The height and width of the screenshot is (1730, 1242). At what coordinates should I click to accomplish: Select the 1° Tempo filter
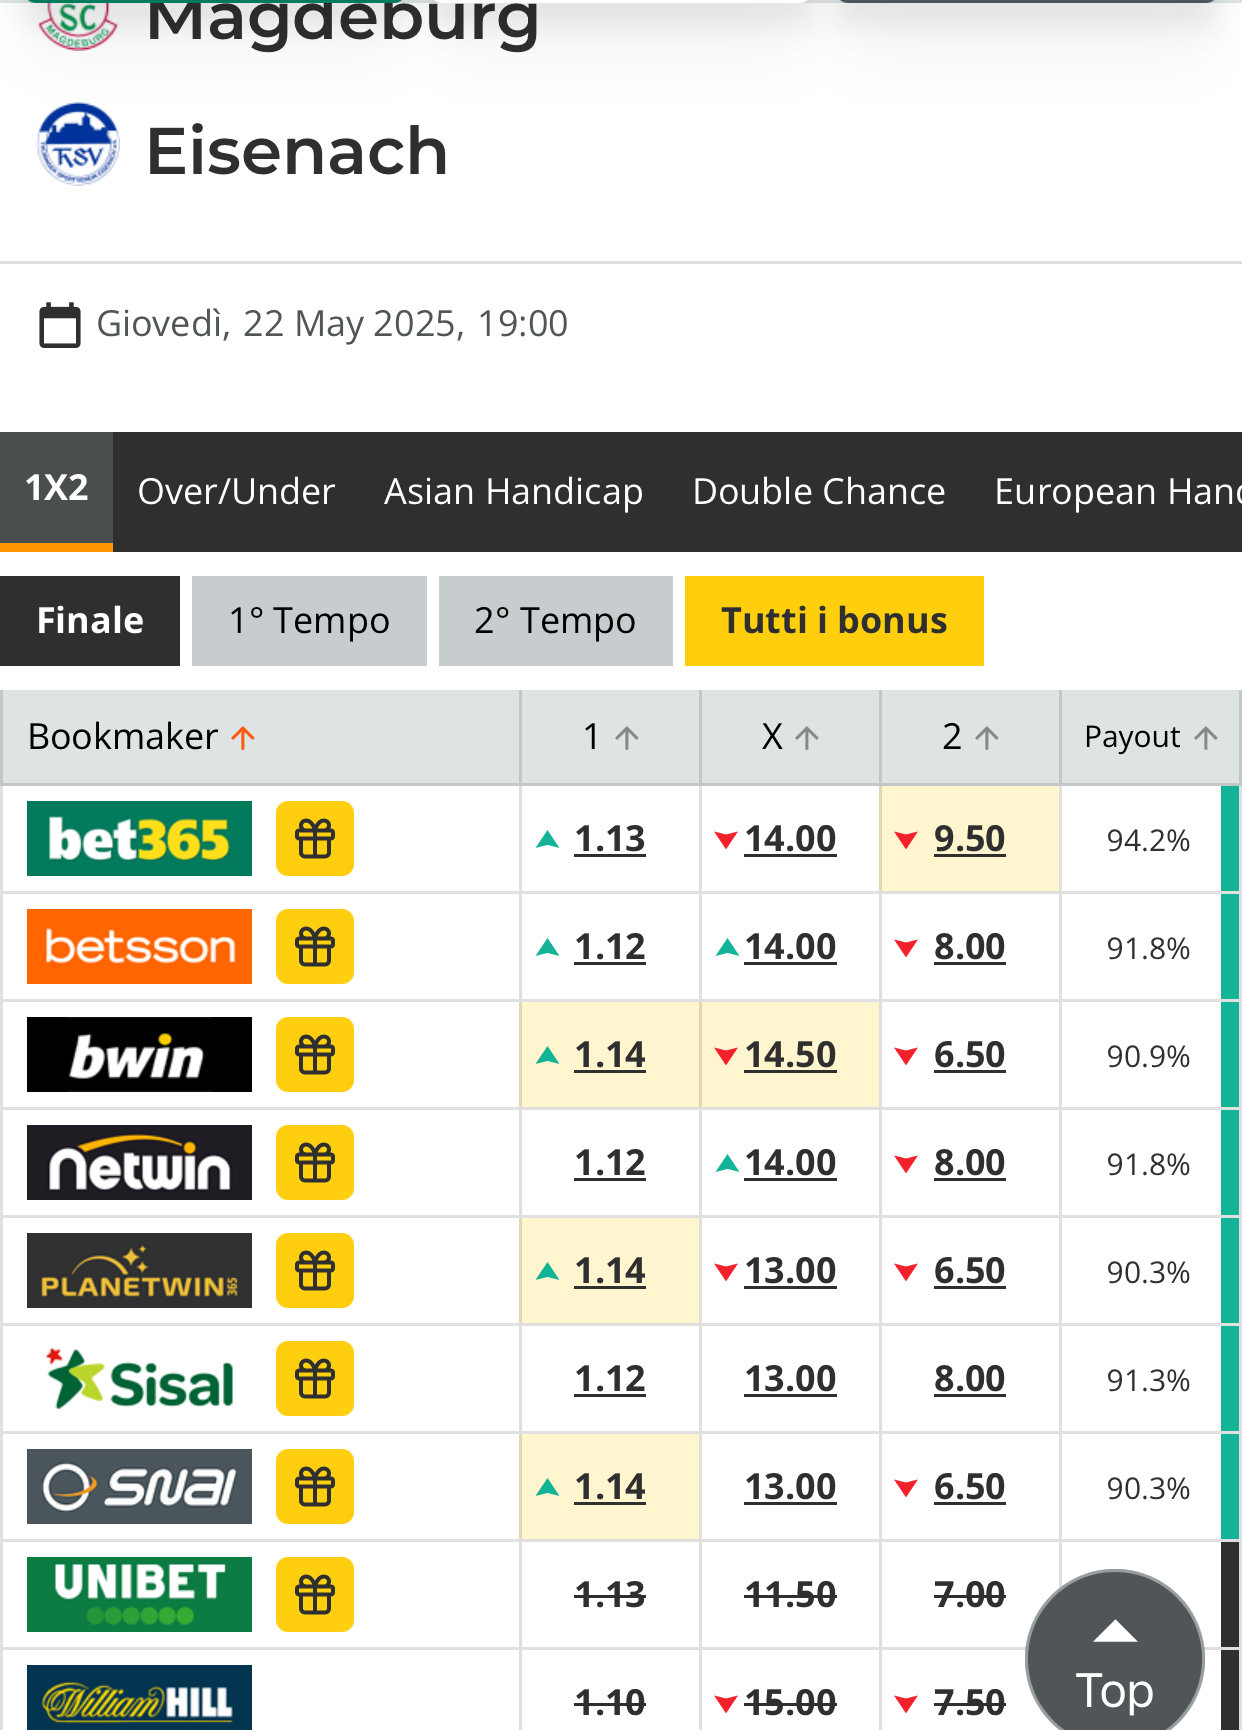309,621
